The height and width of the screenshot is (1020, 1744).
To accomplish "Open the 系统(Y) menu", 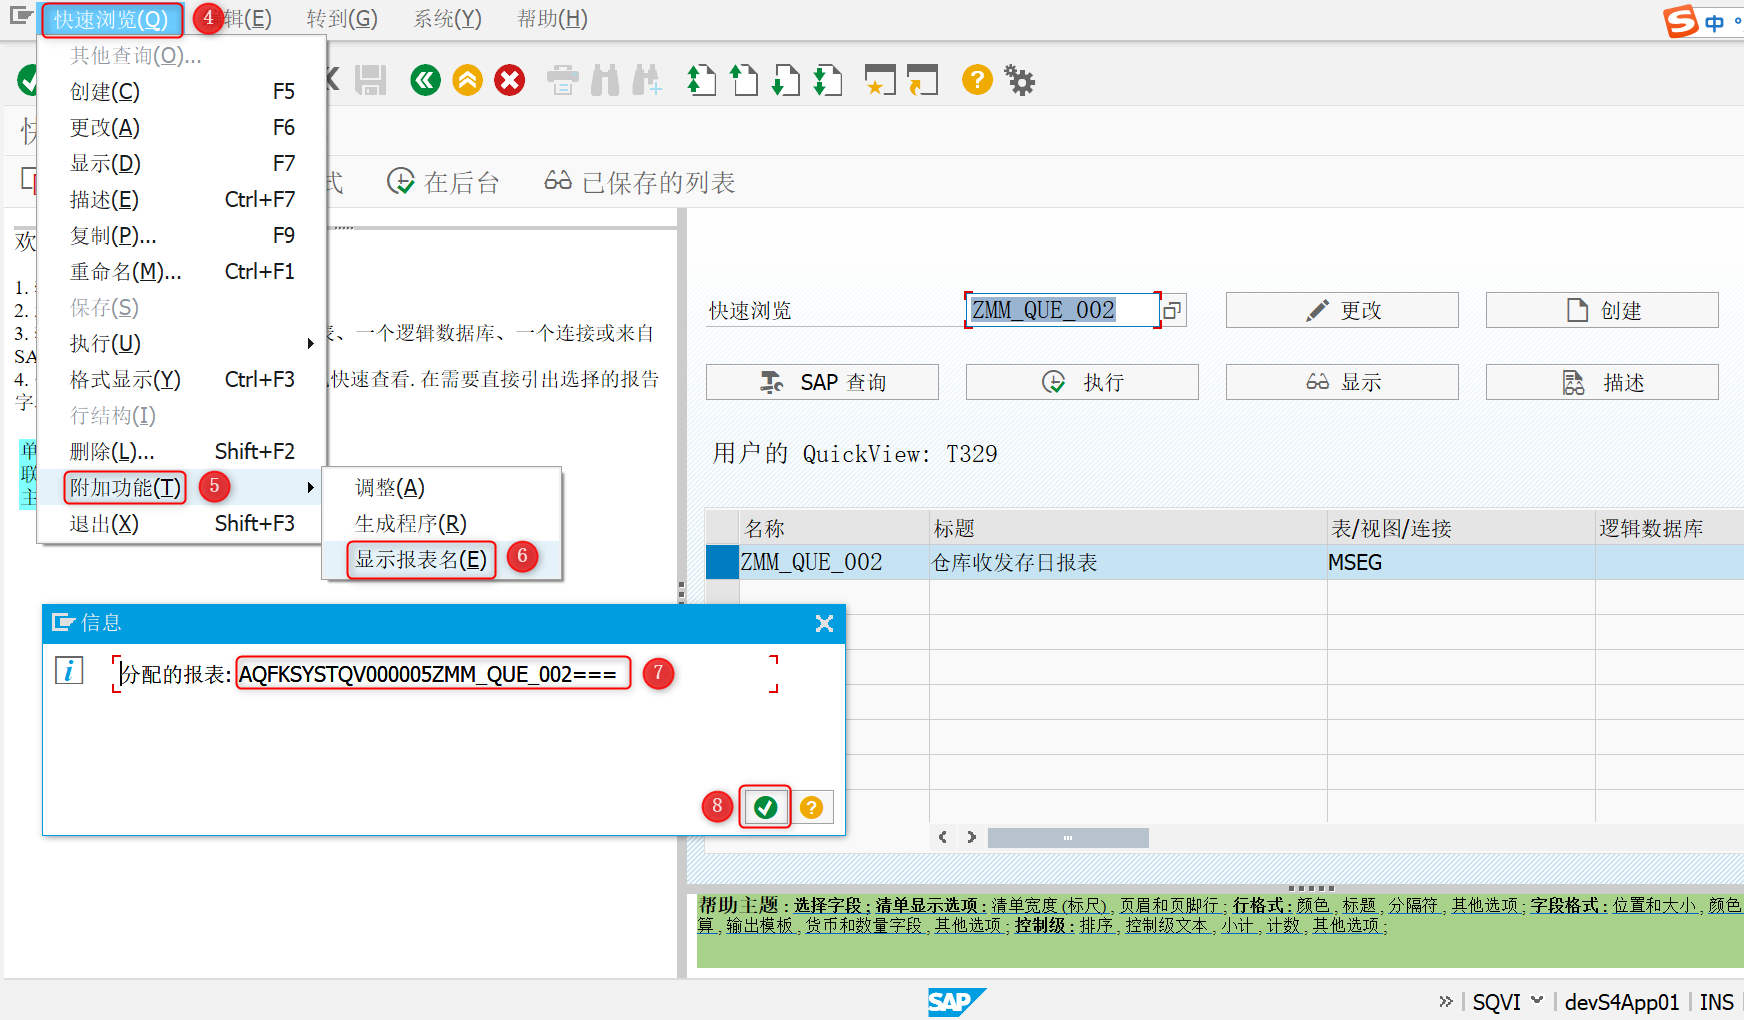I will click(446, 18).
